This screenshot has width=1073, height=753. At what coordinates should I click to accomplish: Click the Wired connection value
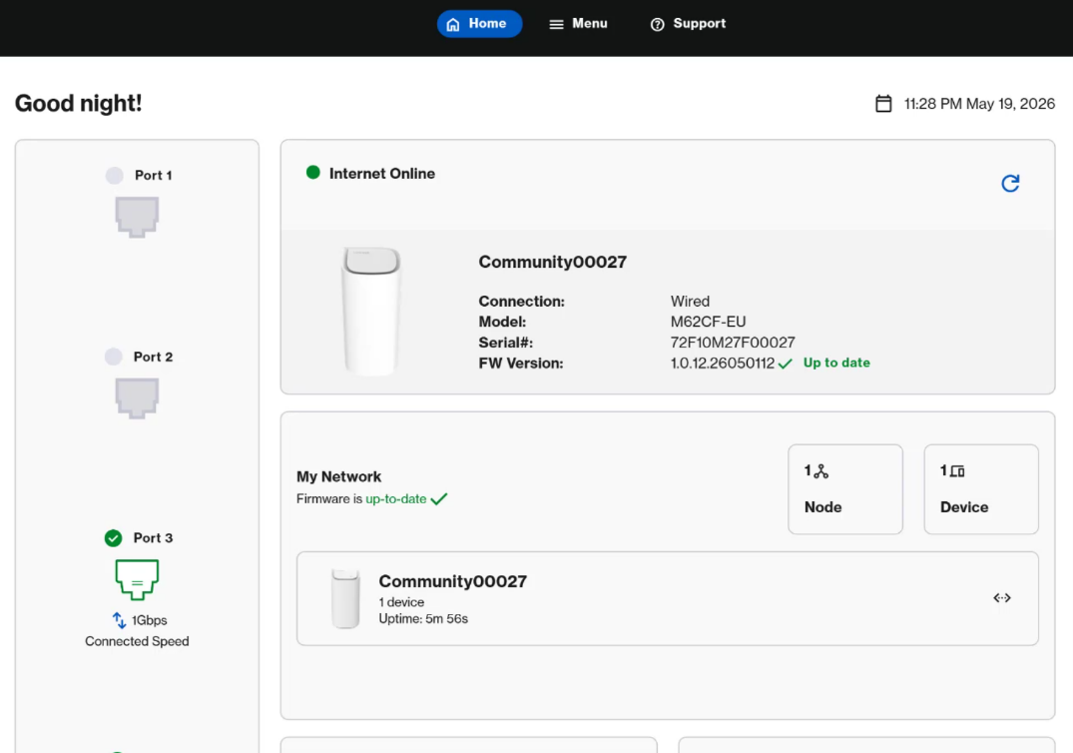click(x=690, y=301)
